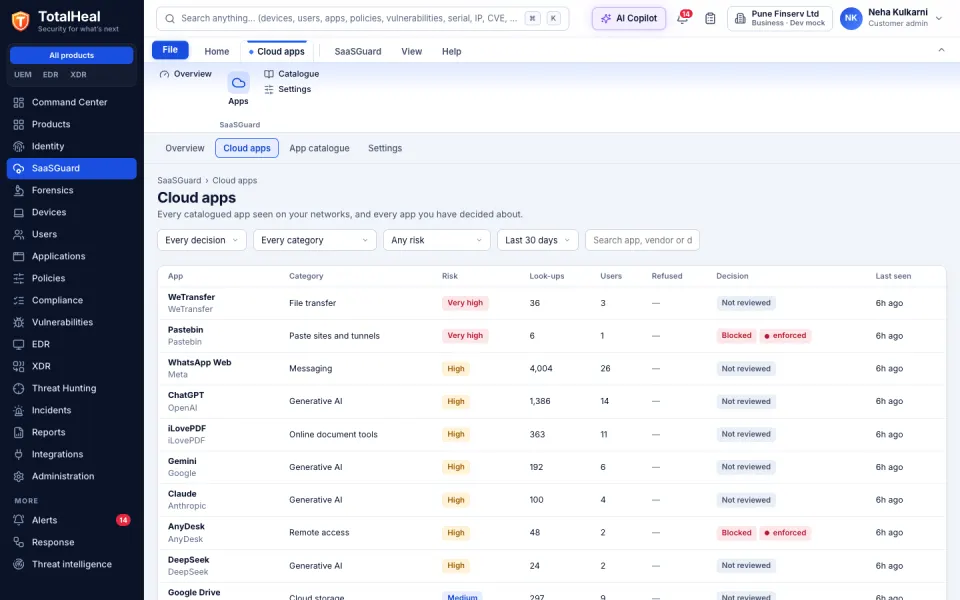Viewport: 960px width, 600px height.
Task: Go to Identity section
Action: pyautogui.click(x=72, y=146)
